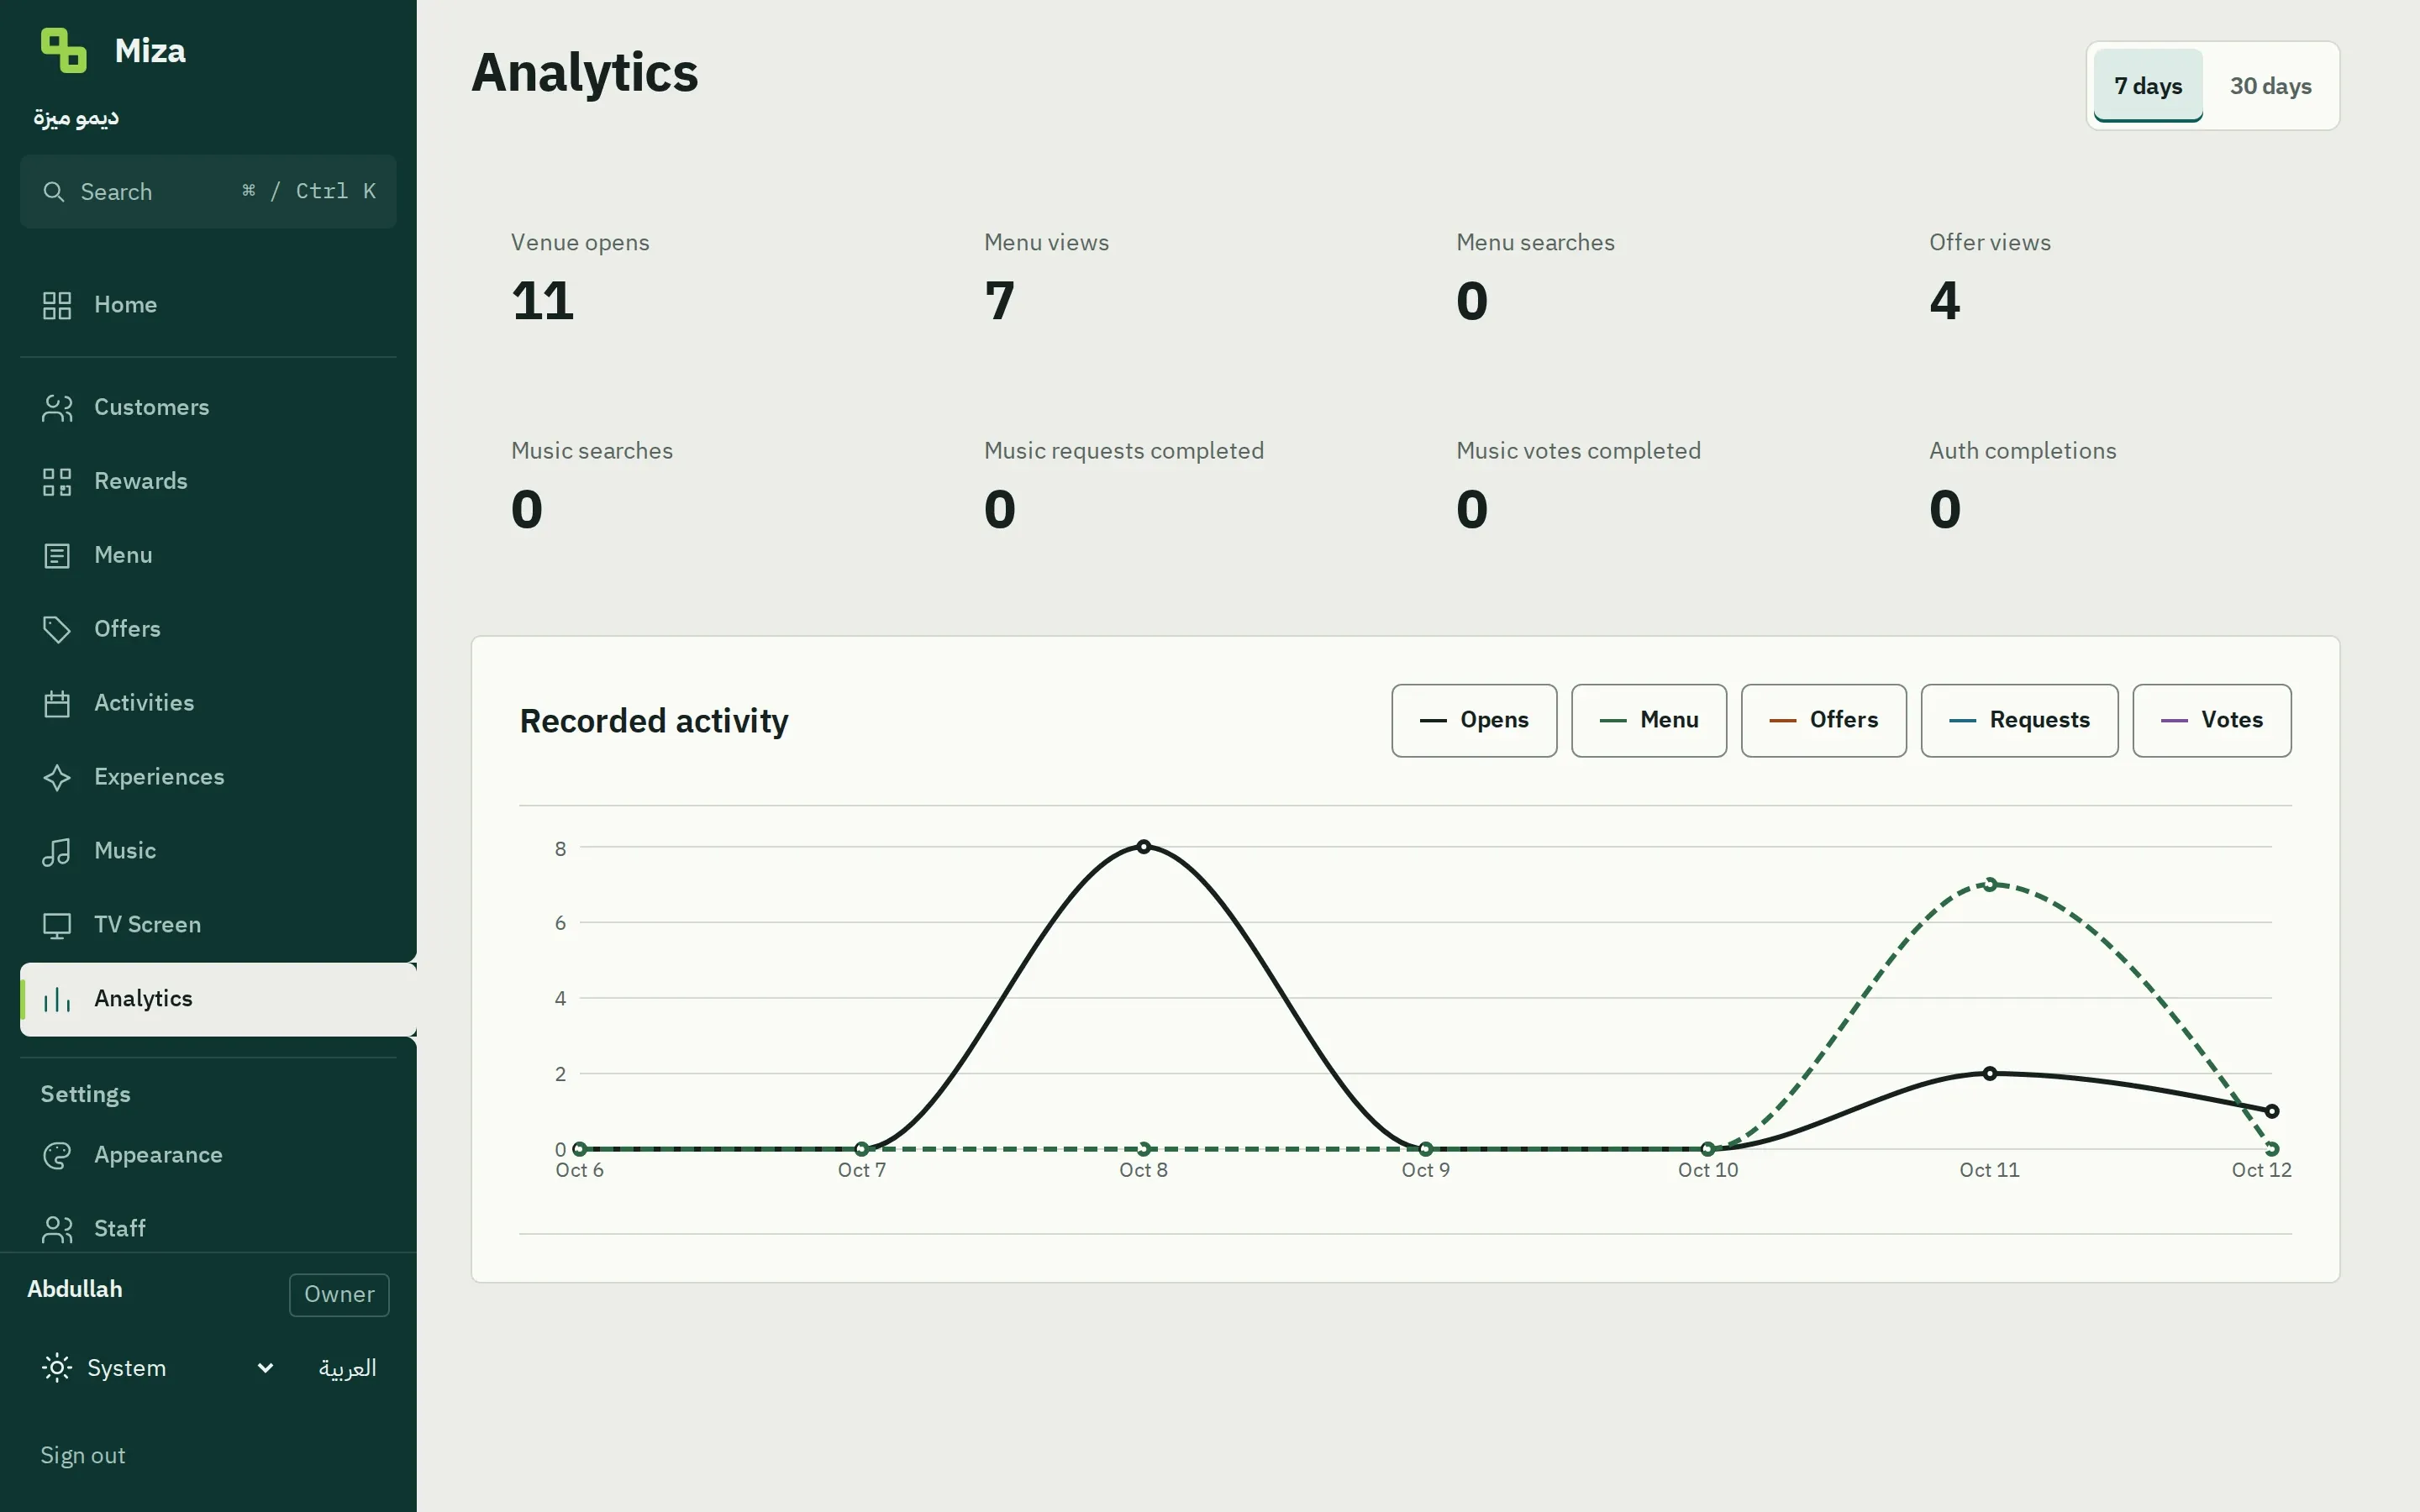
Task: Click the Oct 11 Opens data point
Action: 1990,1073
